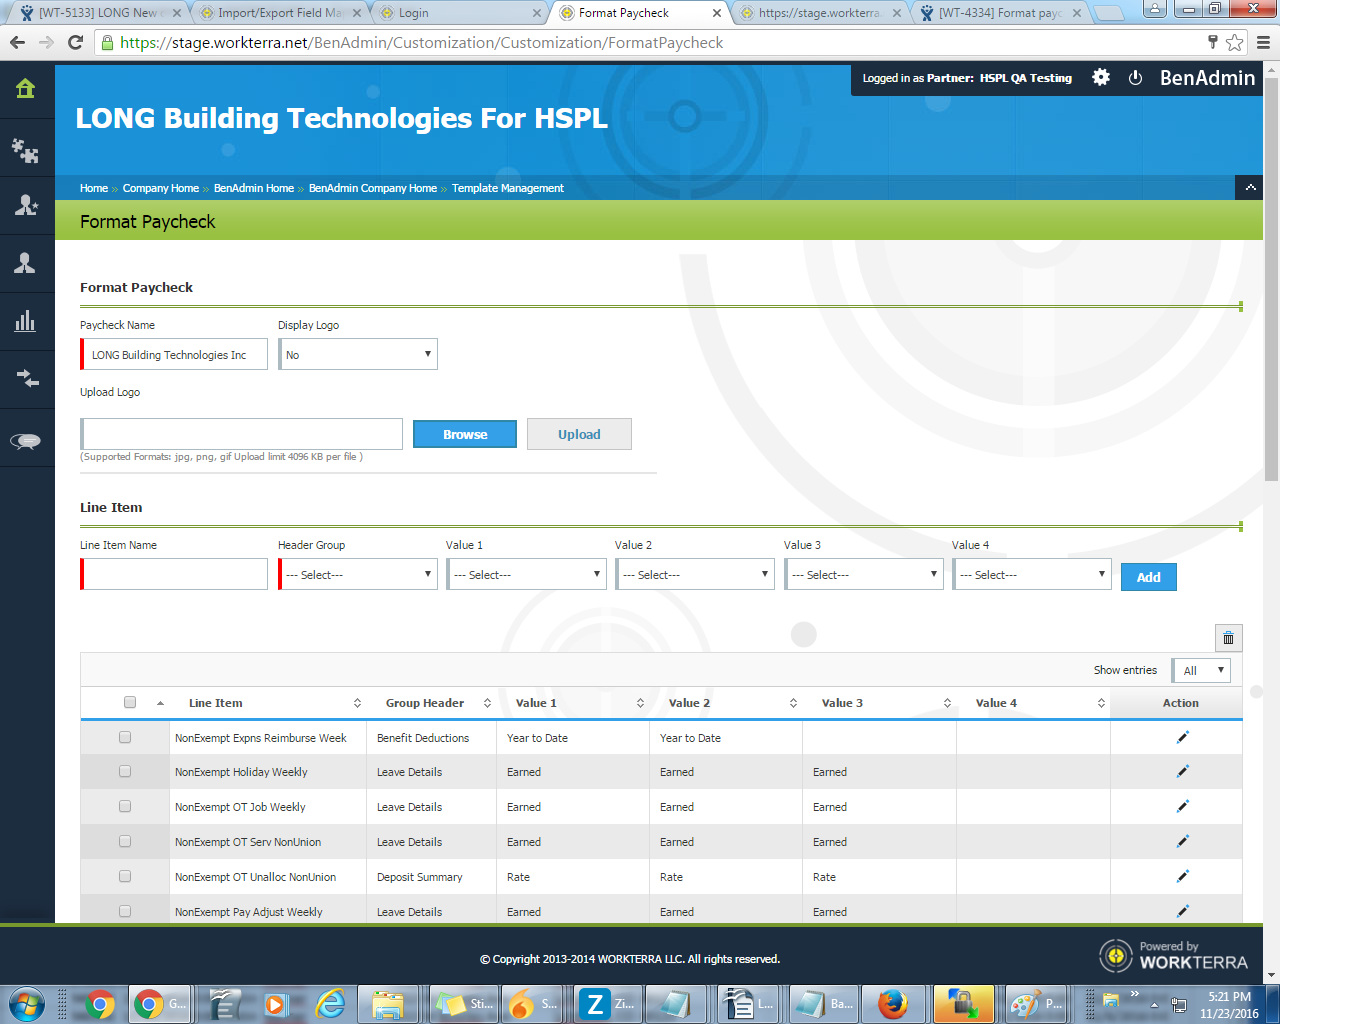Check the NonExempt Pay Adjust Weekly checkbox
The image size is (1358, 1024).
click(125, 911)
